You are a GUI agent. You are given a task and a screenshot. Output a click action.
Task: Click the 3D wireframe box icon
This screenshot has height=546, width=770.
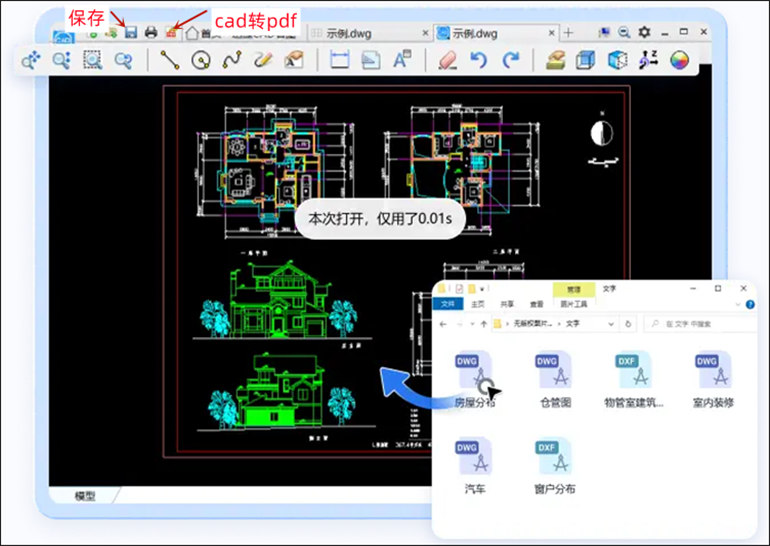pyautogui.click(x=585, y=60)
